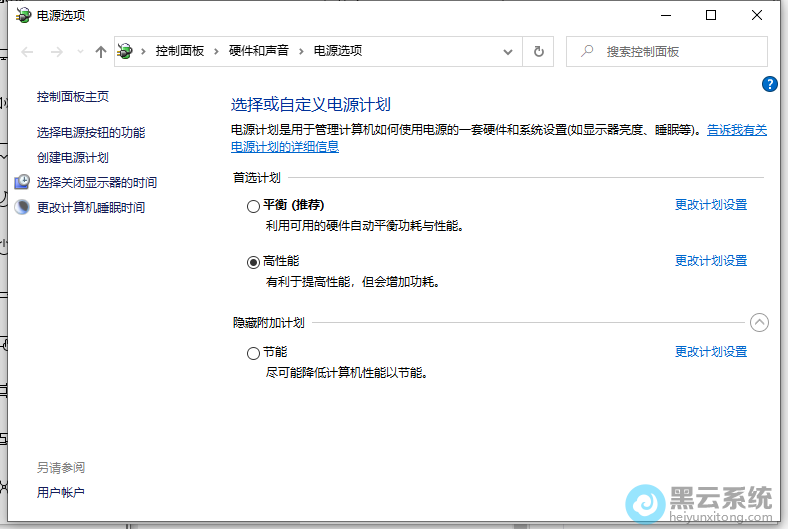Click the forward navigation arrow
Screen dimensions: 788x529
pos(56,51)
